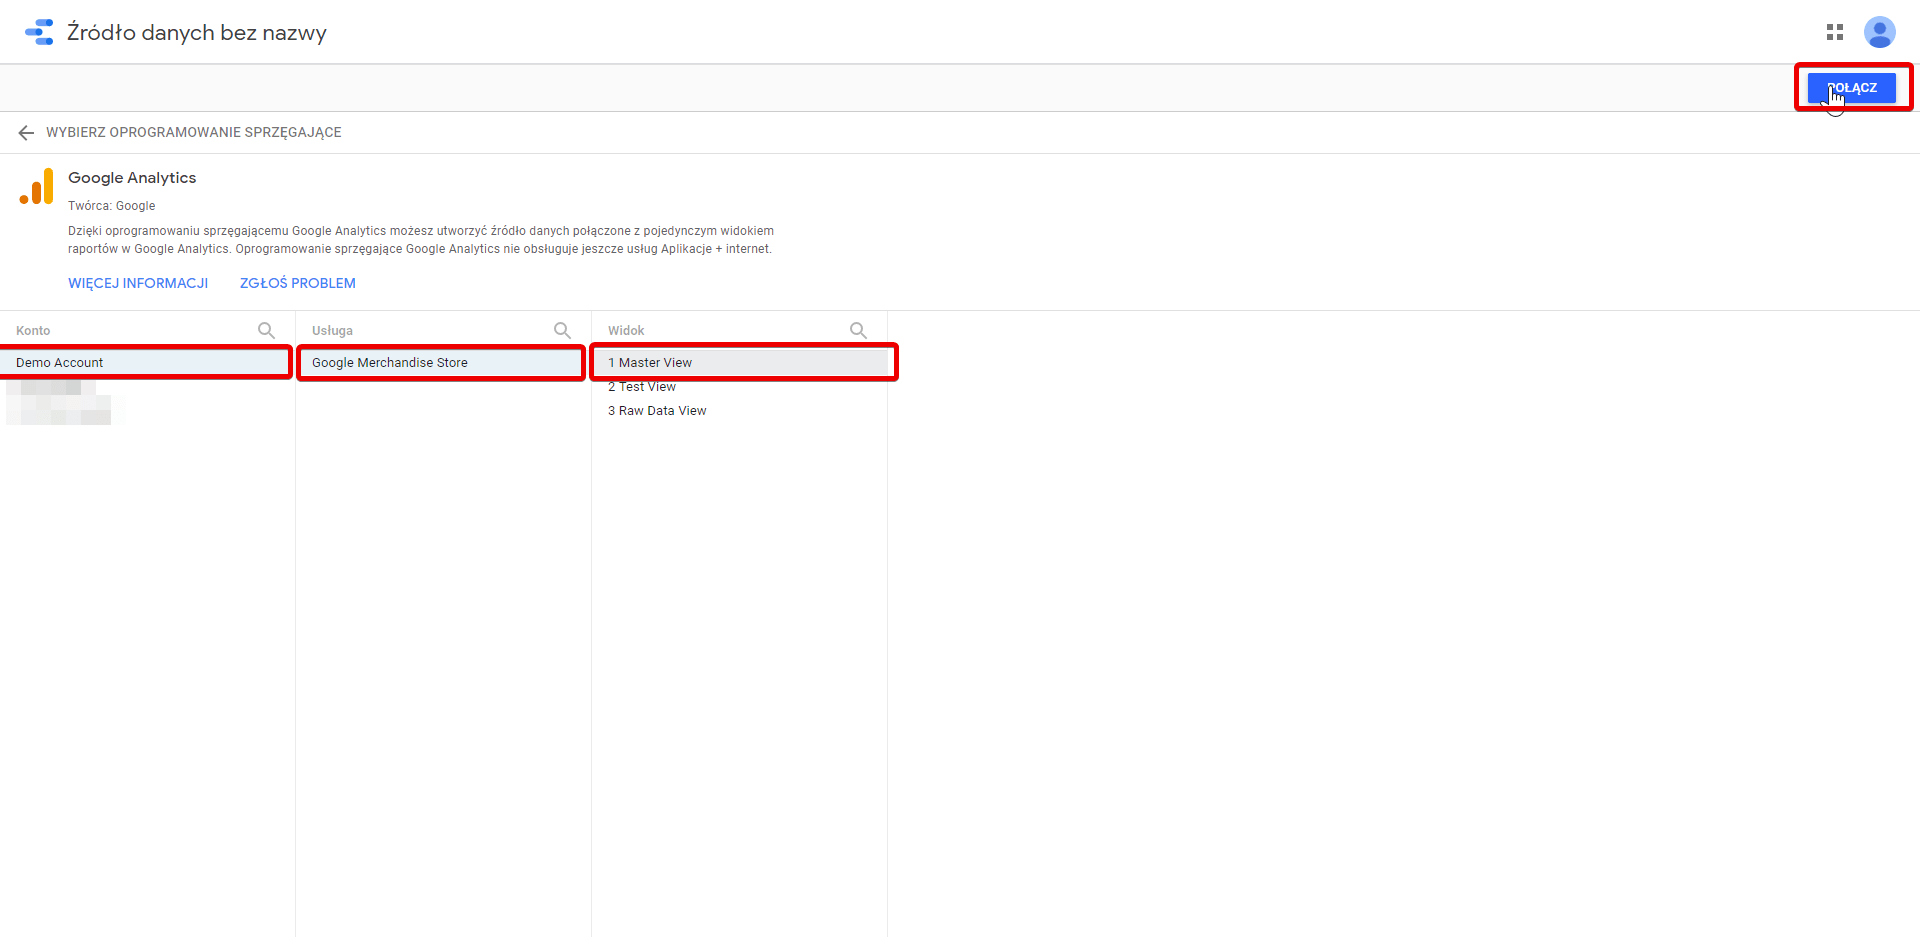Image resolution: width=1920 pixels, height=937 pixels.
Task: Open the Google apps grid
Action: [1835, 32]
